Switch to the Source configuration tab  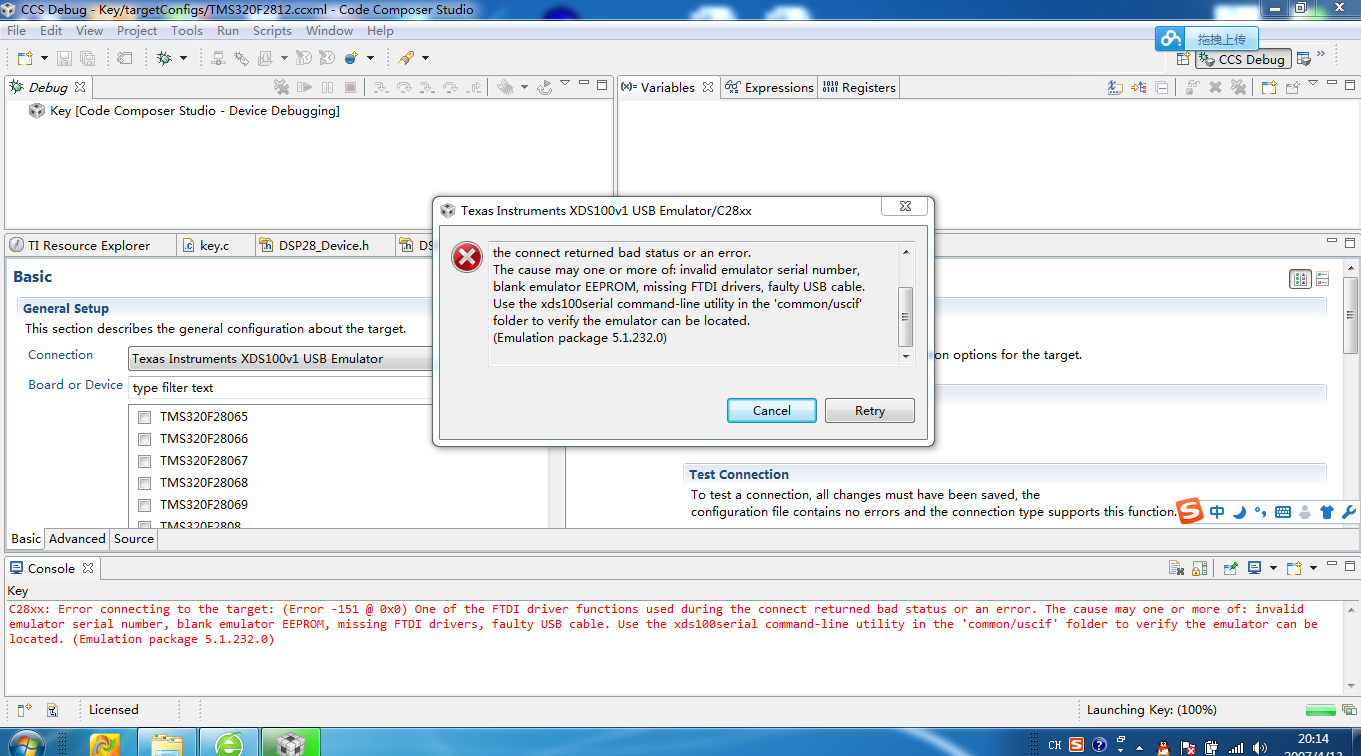[134, 538]
